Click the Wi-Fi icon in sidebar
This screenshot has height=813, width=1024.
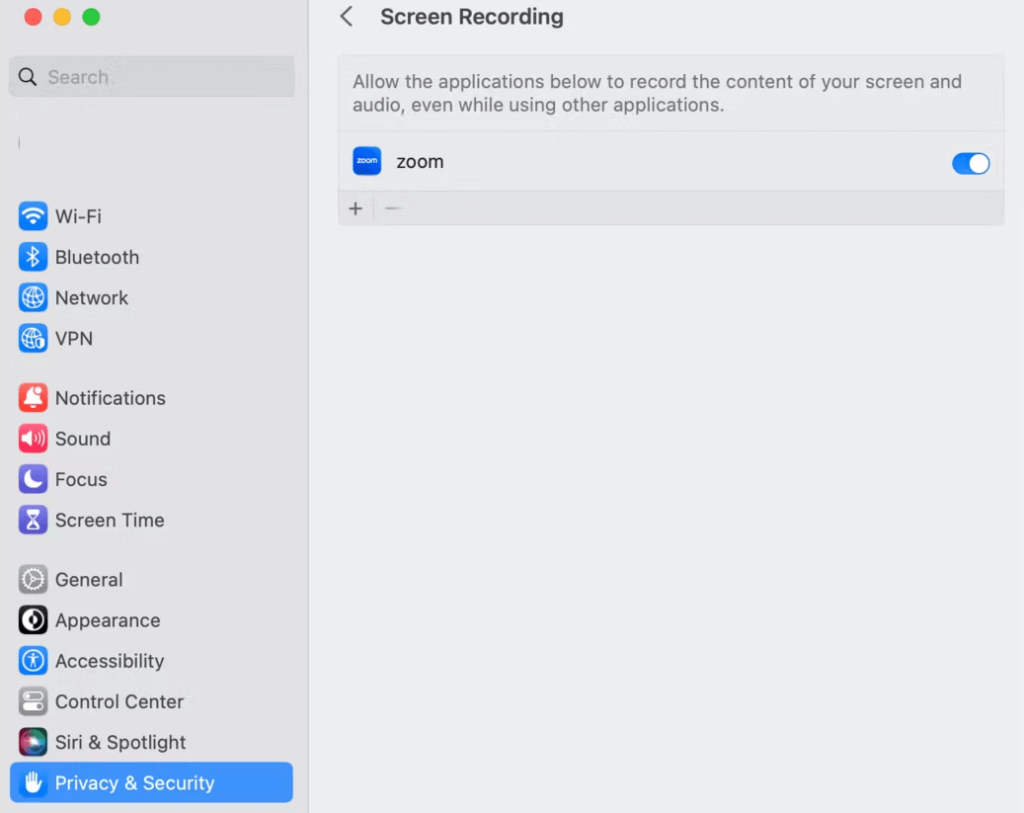33,216
